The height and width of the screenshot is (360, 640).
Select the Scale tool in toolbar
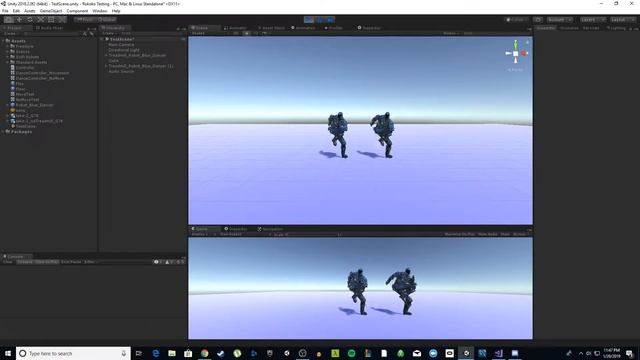40,19
